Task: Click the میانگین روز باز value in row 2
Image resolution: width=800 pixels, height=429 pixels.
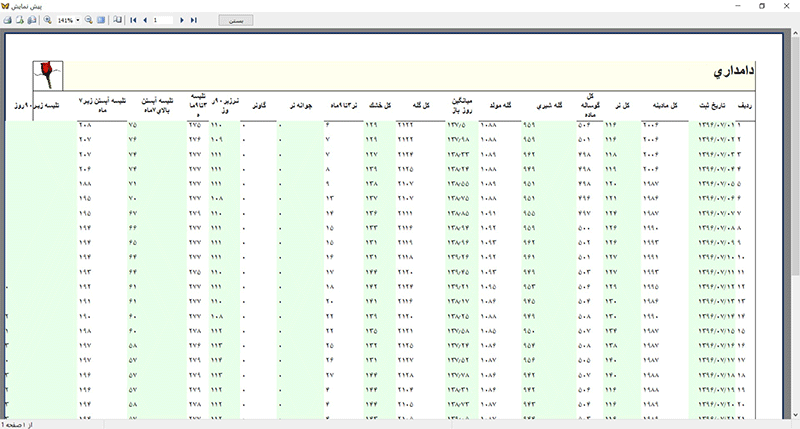Action: (458, 139)
